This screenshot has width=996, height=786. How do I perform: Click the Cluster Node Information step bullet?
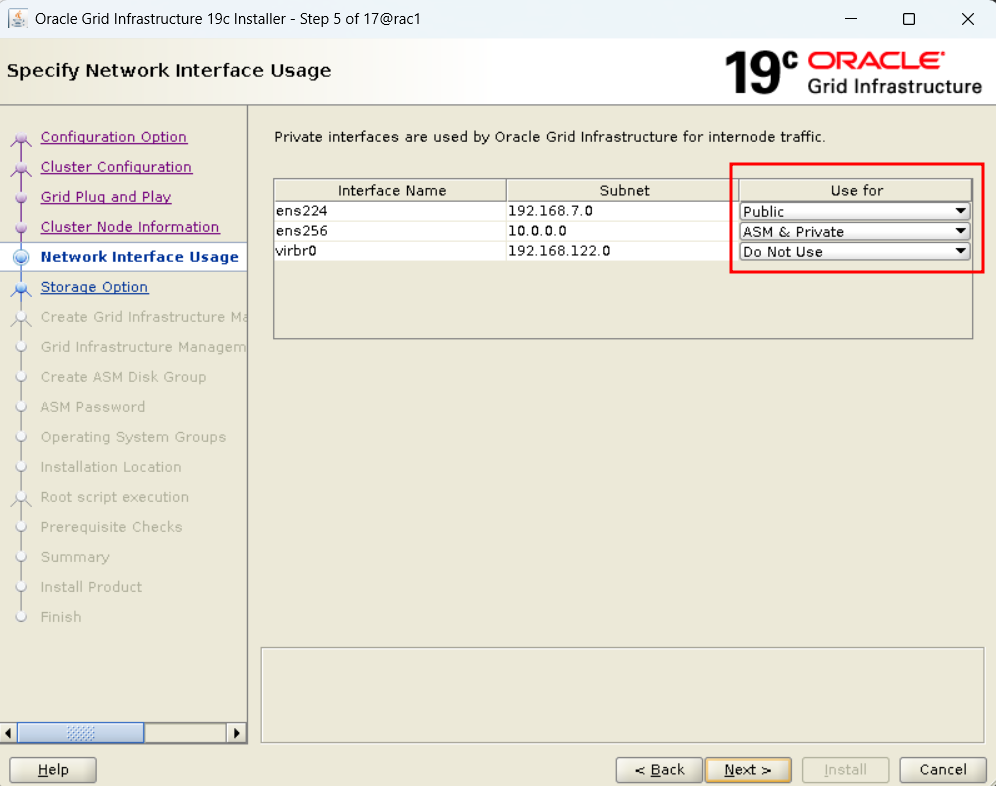click(x=21, y=227)
